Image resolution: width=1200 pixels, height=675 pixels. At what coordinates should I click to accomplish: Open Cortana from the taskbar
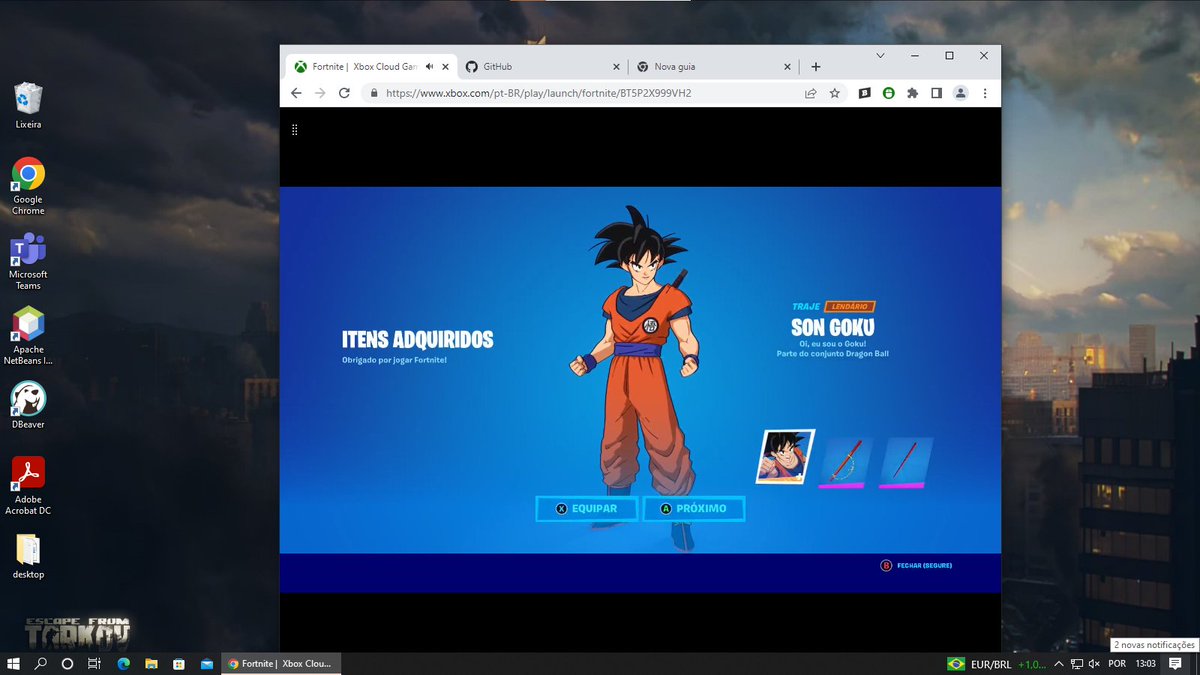[x=67, y=663]
